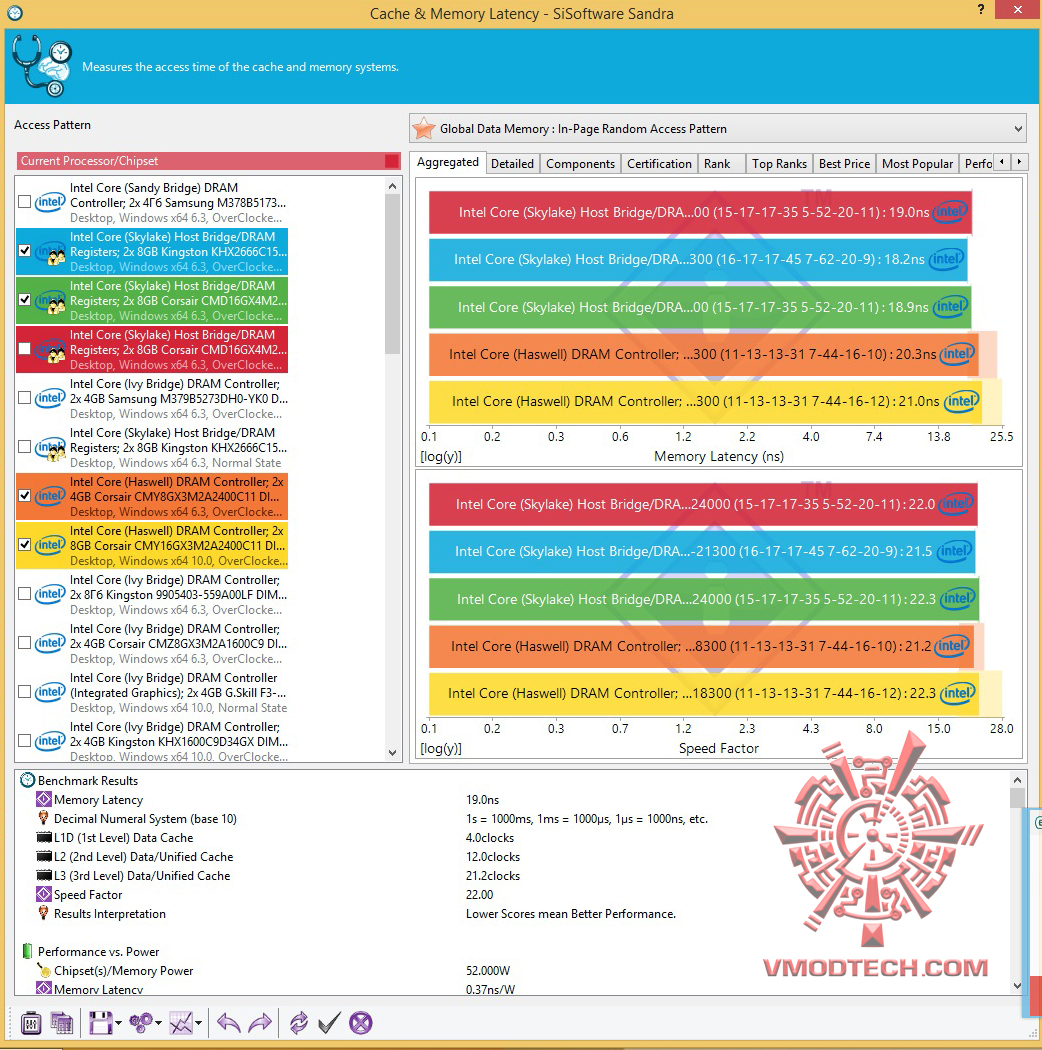Open the gears icon dropdown arrow

click(x=159, y=1023)
